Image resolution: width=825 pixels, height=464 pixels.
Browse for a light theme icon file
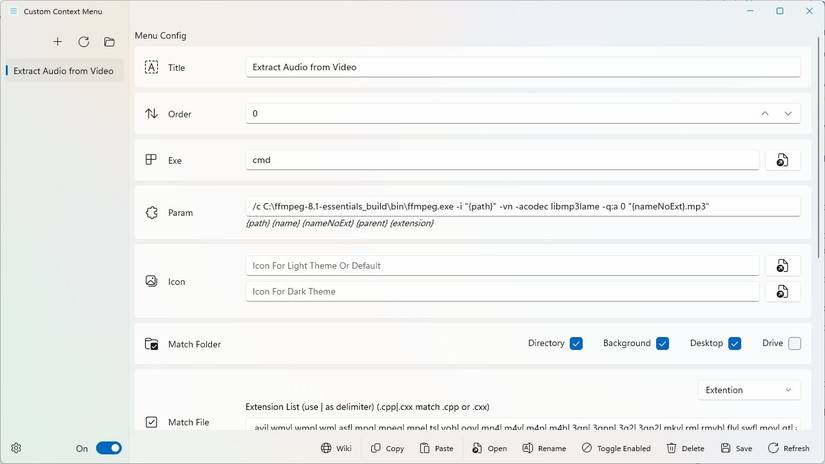(x=782, y=266)
